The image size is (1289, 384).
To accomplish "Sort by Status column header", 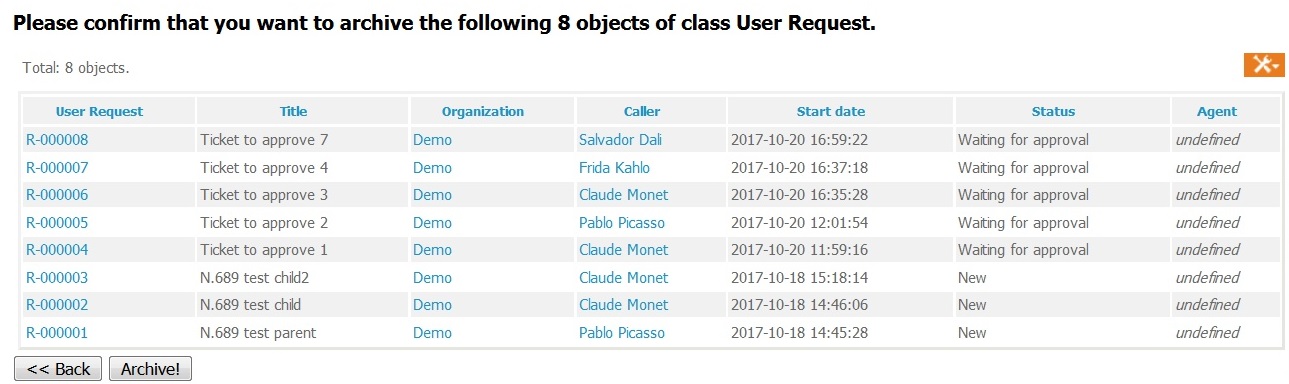I will [1053, 112].
